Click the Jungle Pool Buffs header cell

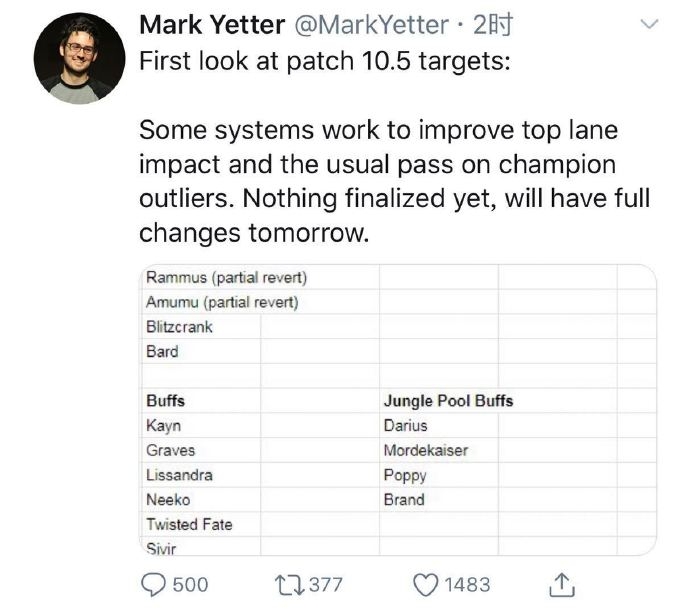coord(448,401)
